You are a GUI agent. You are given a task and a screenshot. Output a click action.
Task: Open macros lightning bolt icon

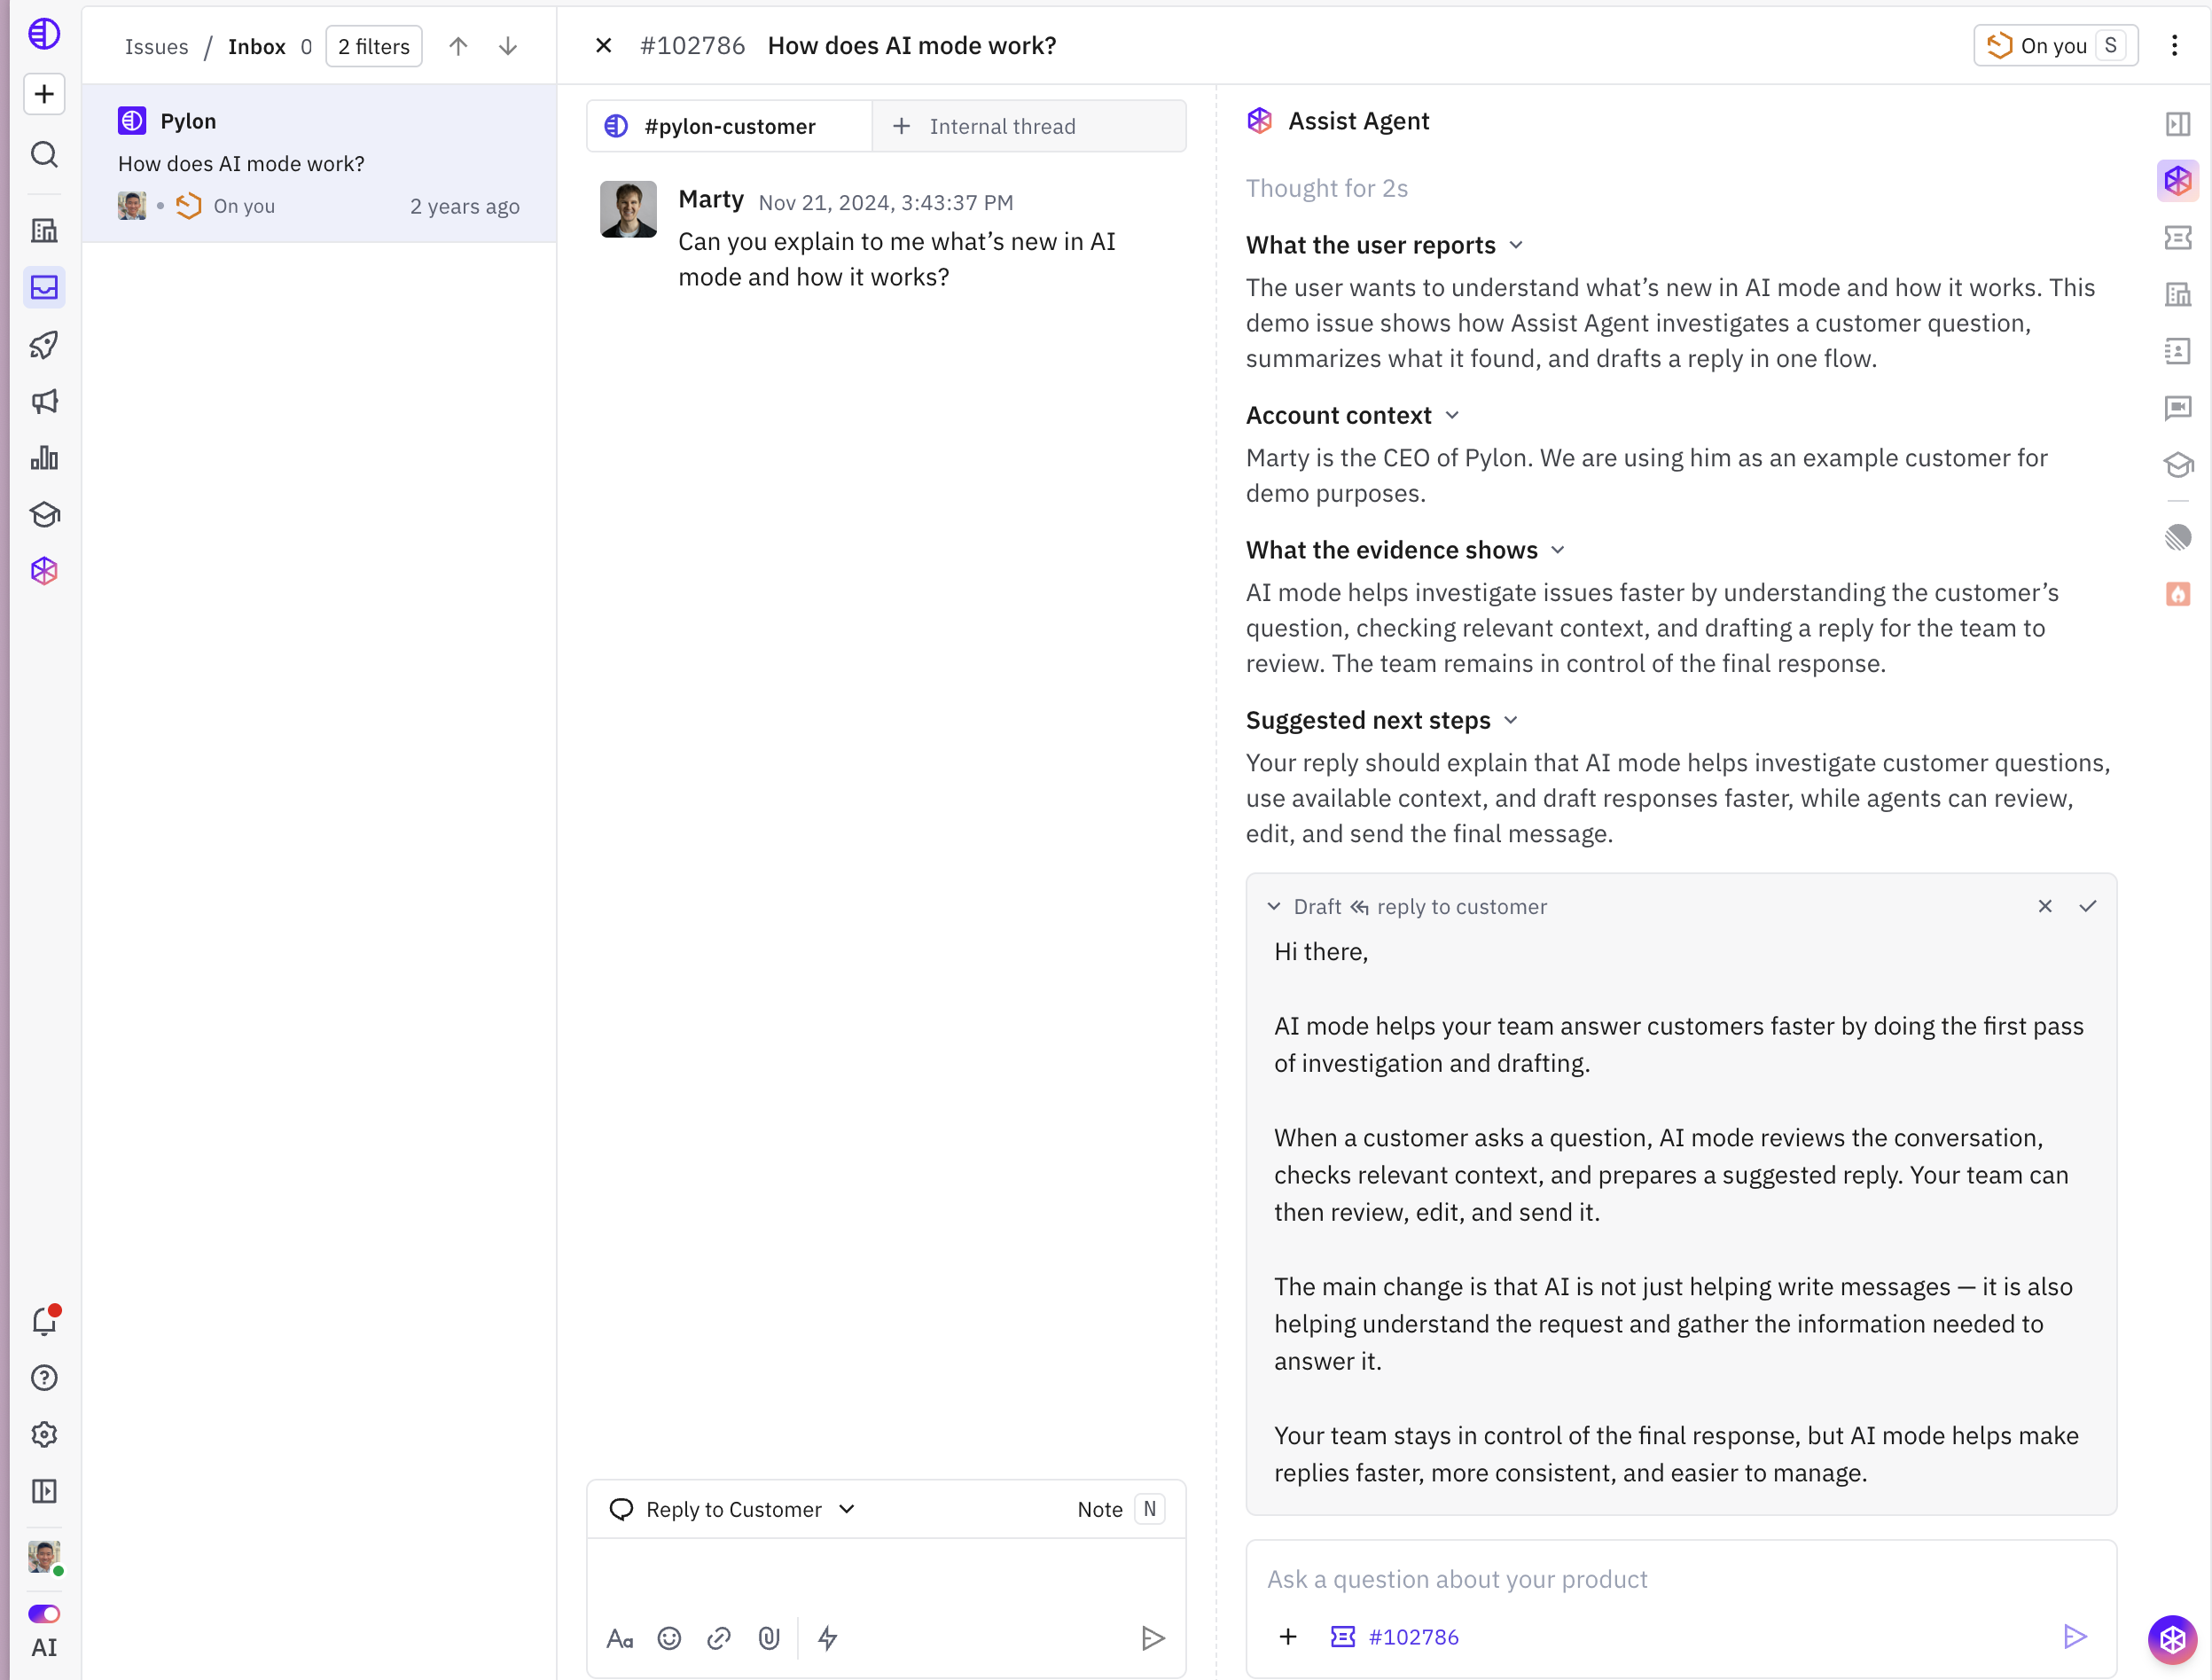(x=828, y=1638)
